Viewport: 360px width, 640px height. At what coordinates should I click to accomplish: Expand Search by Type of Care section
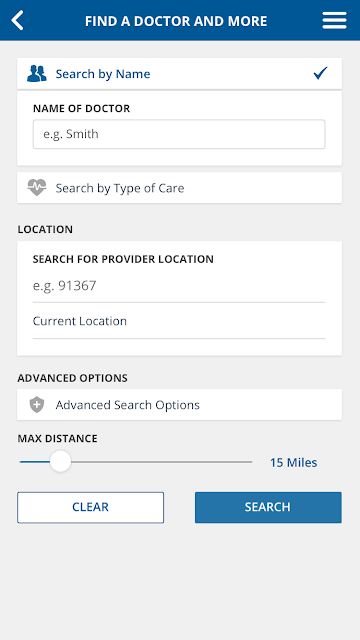(x=179, y=188)
